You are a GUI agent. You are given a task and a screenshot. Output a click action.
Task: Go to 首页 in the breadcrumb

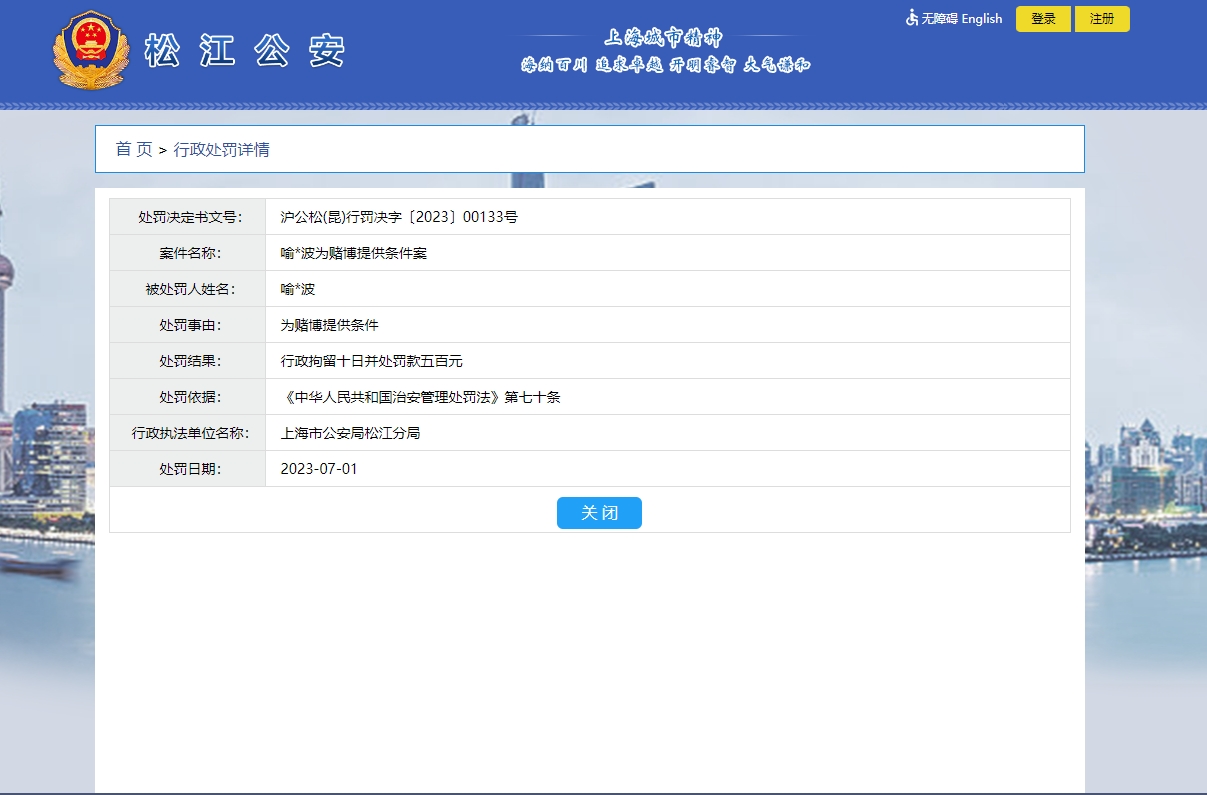134,150
